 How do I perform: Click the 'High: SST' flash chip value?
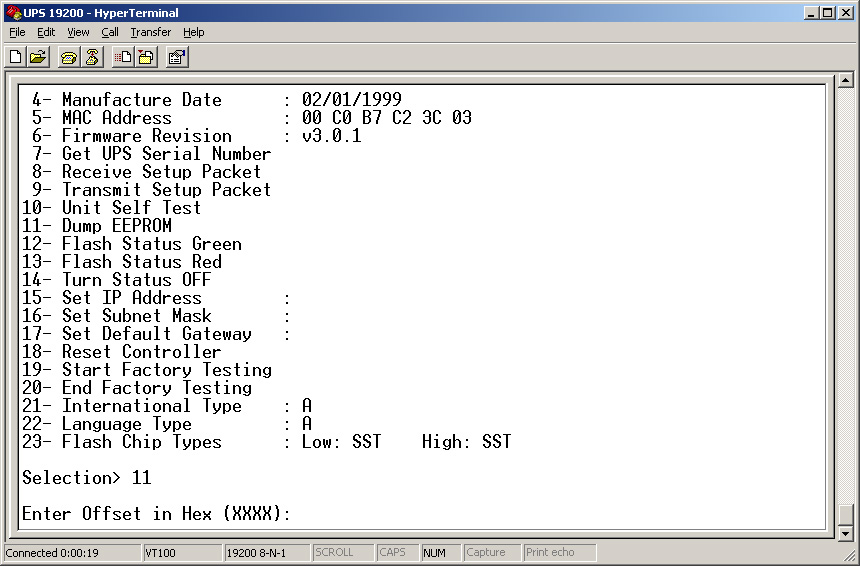coord(467,442)
